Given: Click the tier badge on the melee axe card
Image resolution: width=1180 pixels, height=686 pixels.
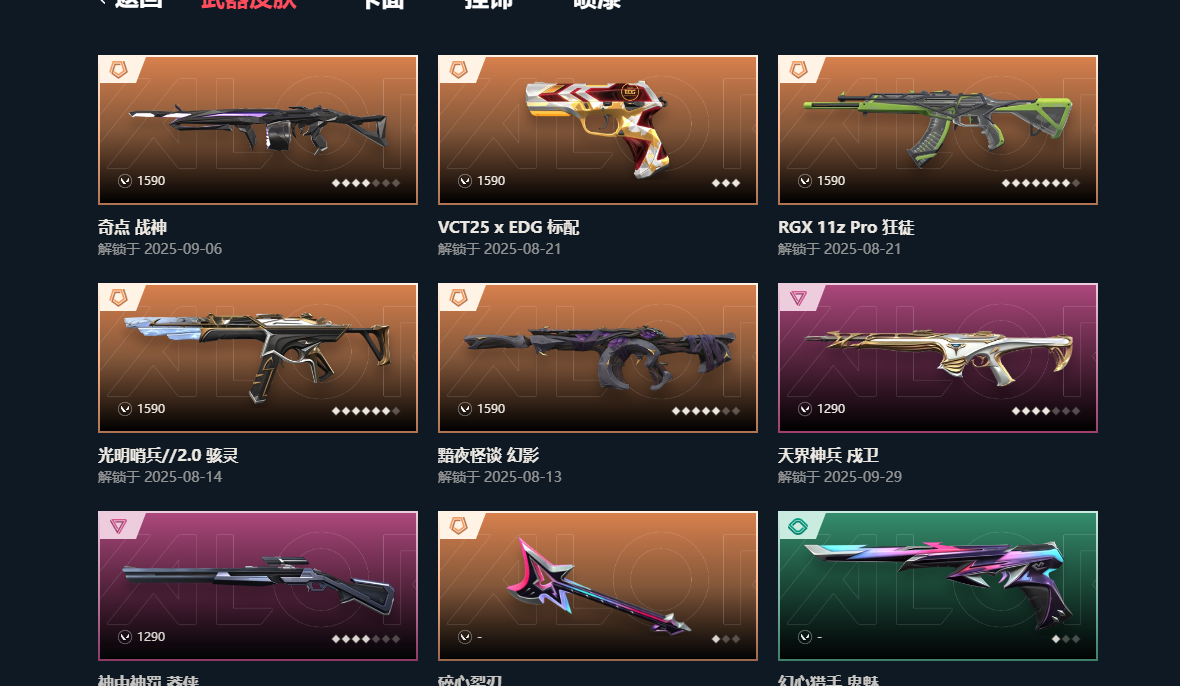Looking at the screenshot, I should [459, 526].
